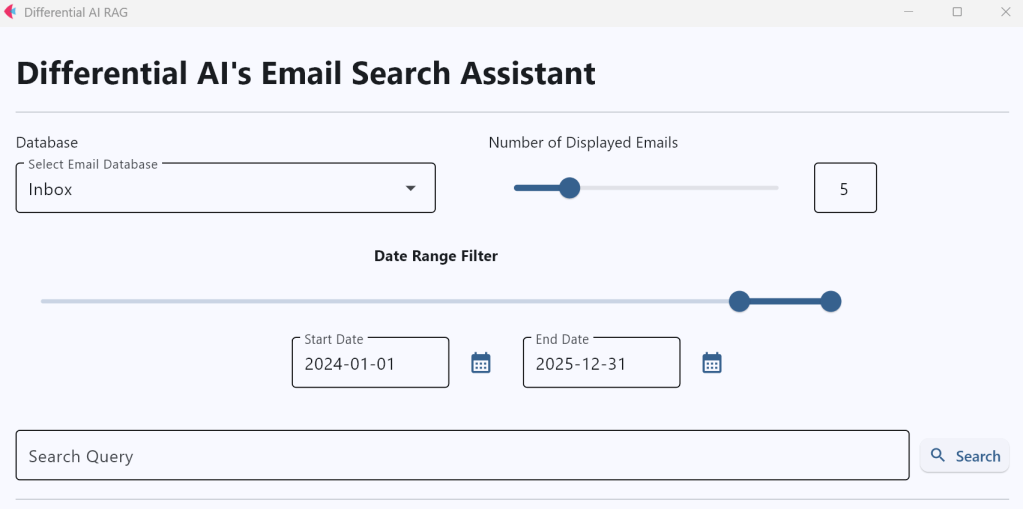Click the left Date Range Filter handle
1023x509 pixels.
[x=739, y=301]
